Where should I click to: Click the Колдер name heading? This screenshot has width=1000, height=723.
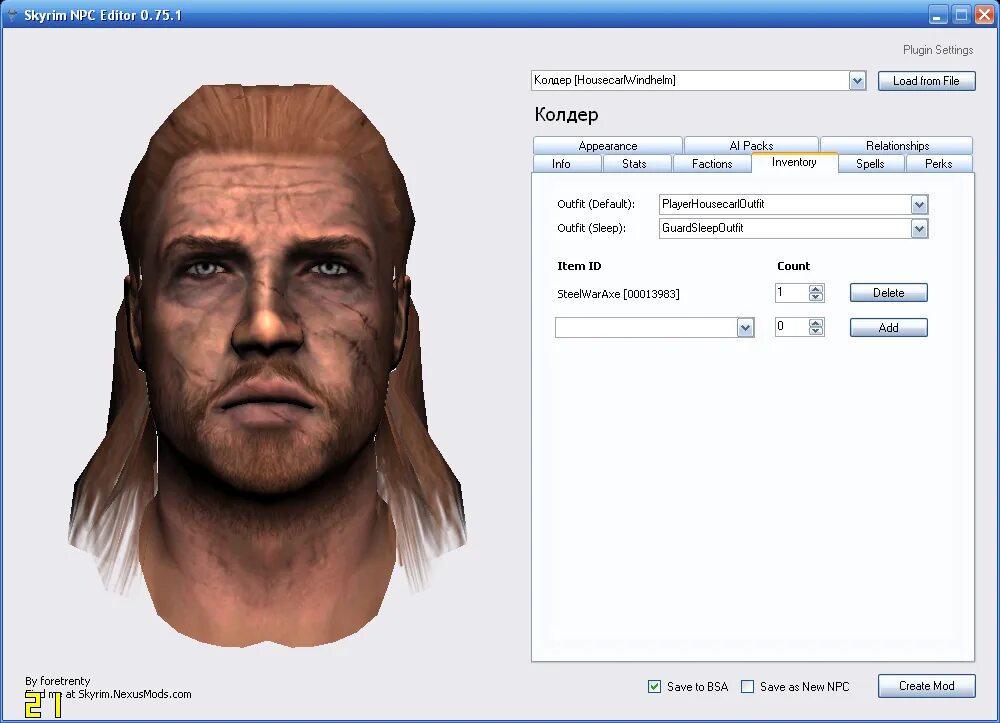point(566,115)
